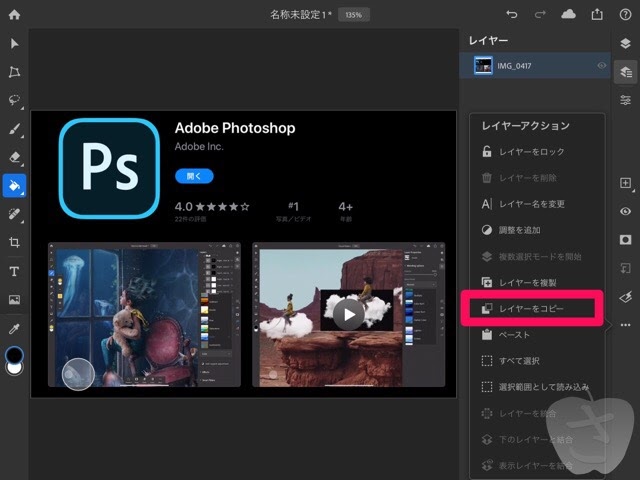The image size is (640, 480).
Task: Choose 選択範囲として読み込み menu entry
Action: tap(537, 387)
